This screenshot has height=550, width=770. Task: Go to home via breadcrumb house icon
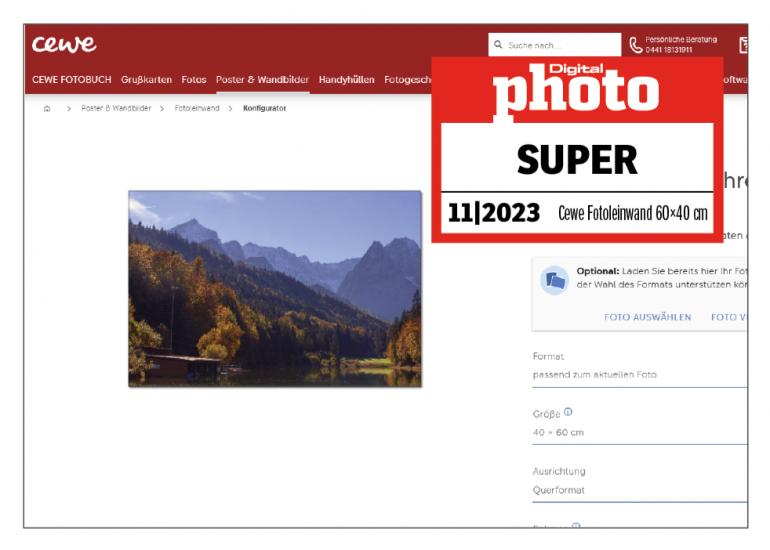pyautogui.click(x=47, y=109)
